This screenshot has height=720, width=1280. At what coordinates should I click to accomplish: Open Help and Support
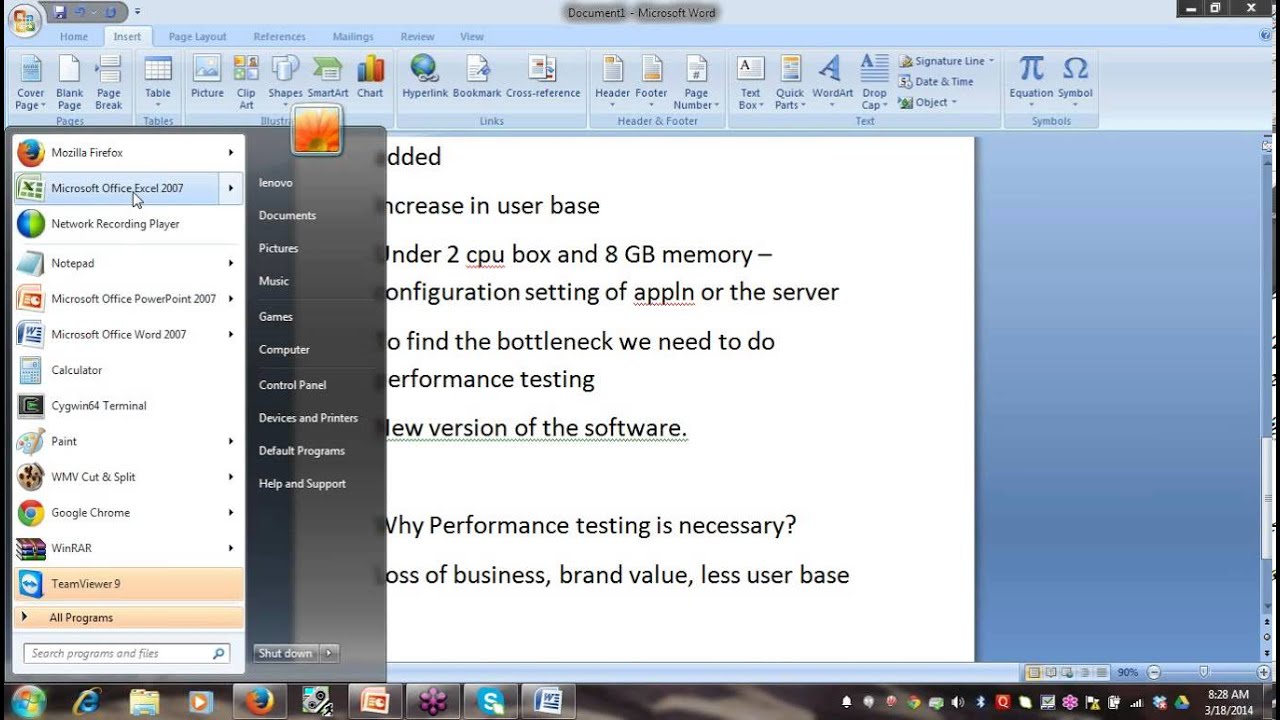[302, 484]
